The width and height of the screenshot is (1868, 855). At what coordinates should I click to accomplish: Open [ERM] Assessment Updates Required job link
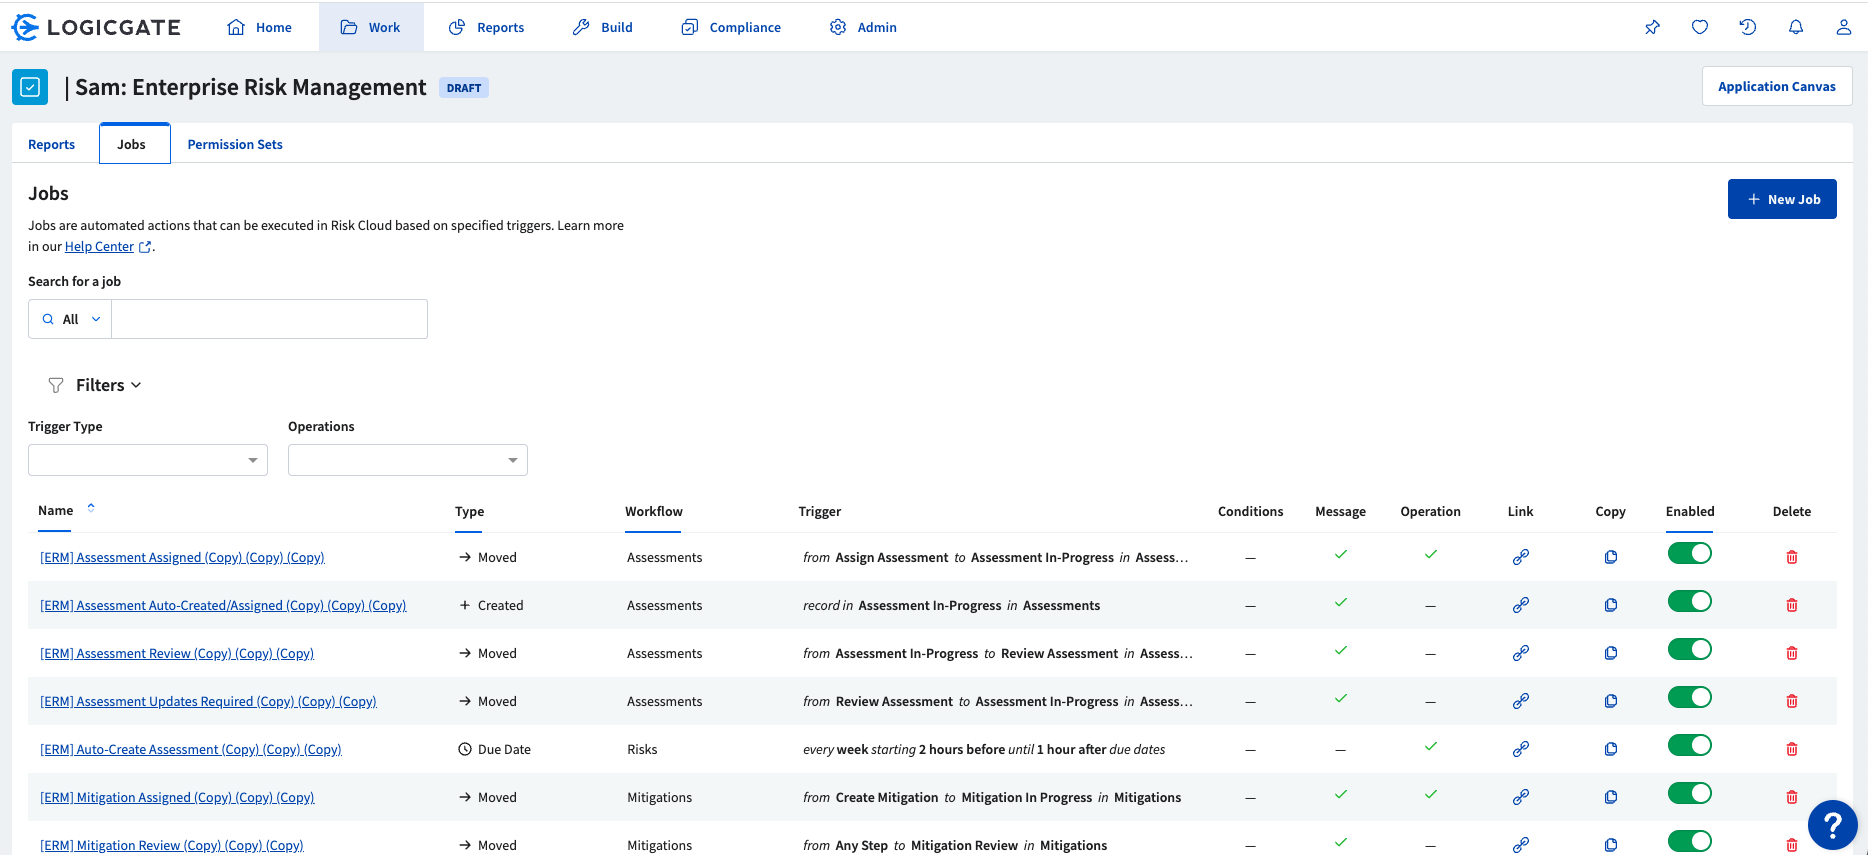208,701
